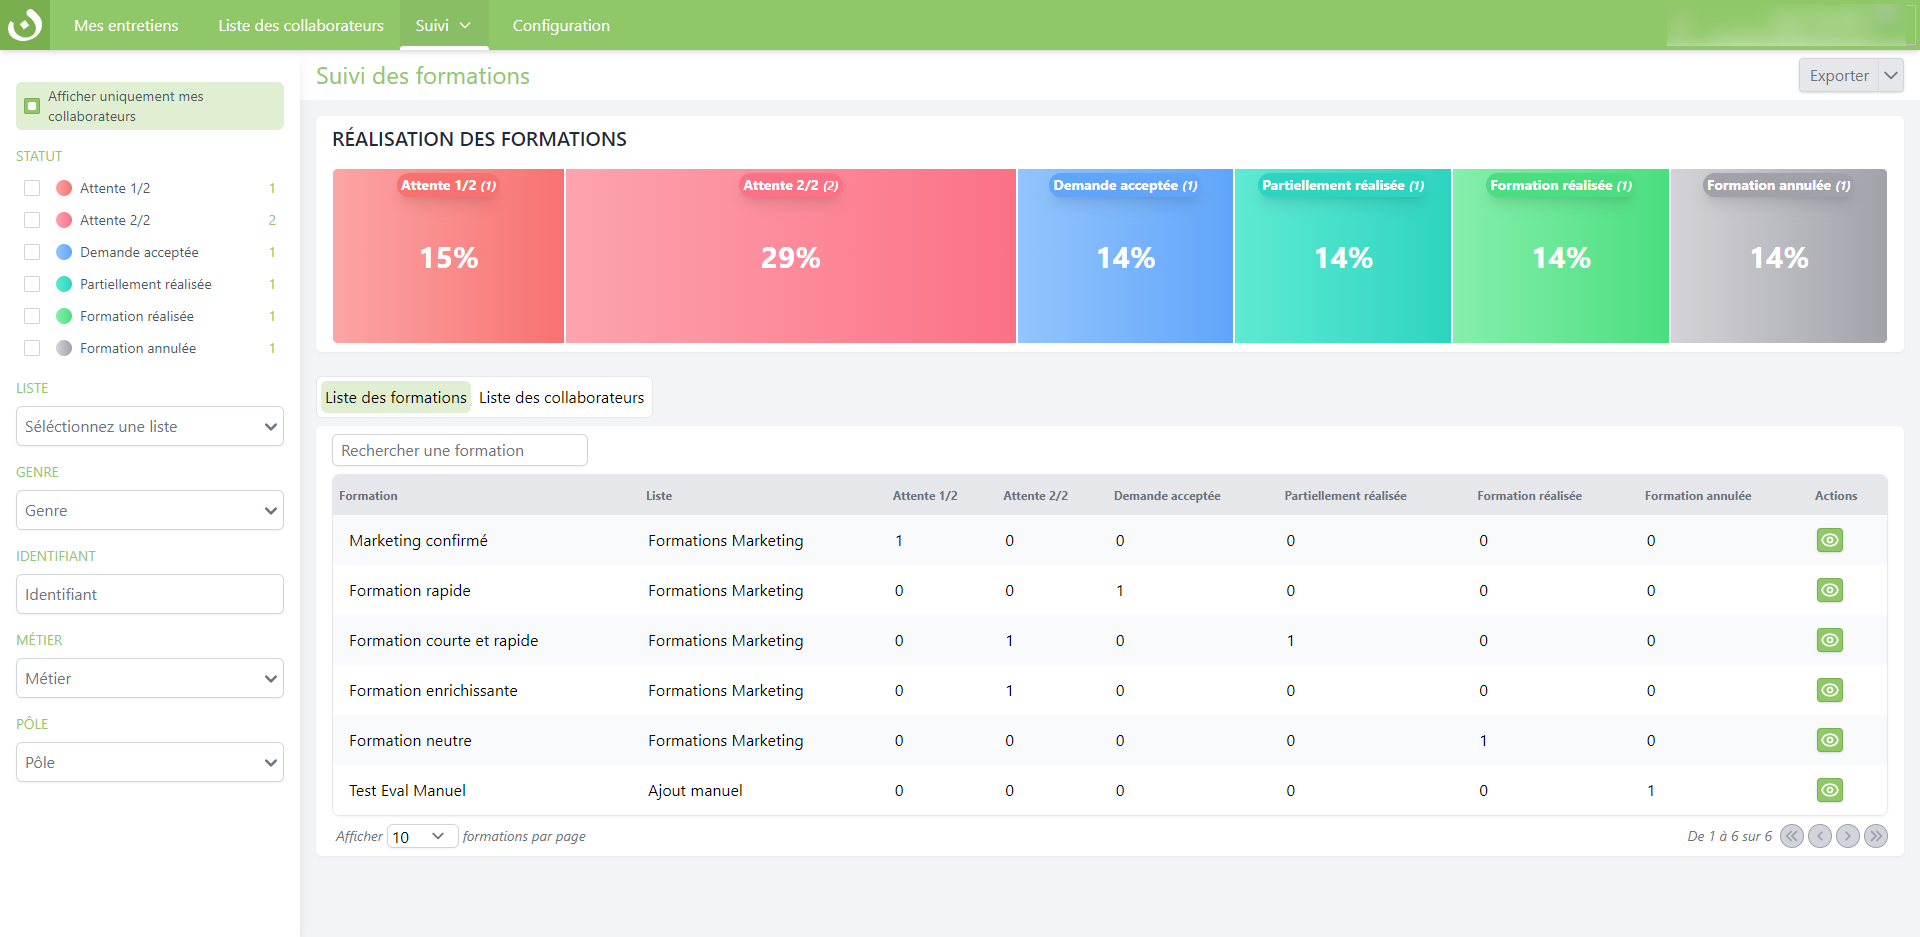Open the Configuration menu item
The width and height of the screenshot is (1920, 937).
pyautogui.click(x=560, y=25)
